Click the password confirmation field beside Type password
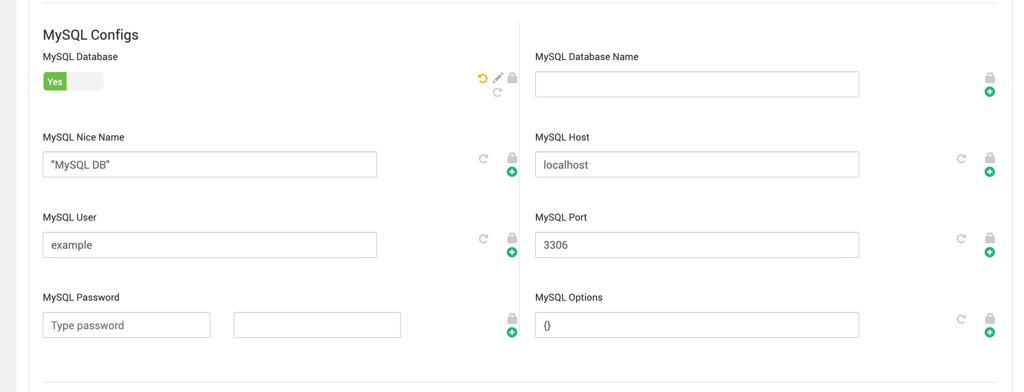This screenshot has height=392, width=1024. coord(317,325)
